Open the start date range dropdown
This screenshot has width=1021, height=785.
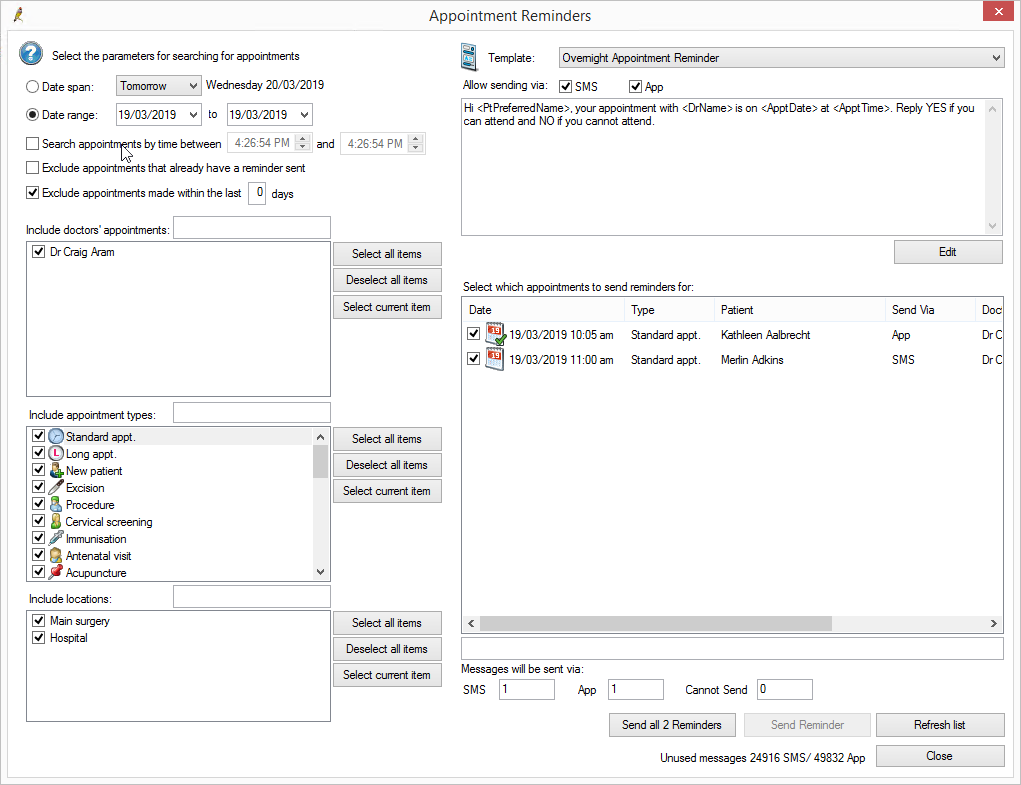(x=193, y=115)
